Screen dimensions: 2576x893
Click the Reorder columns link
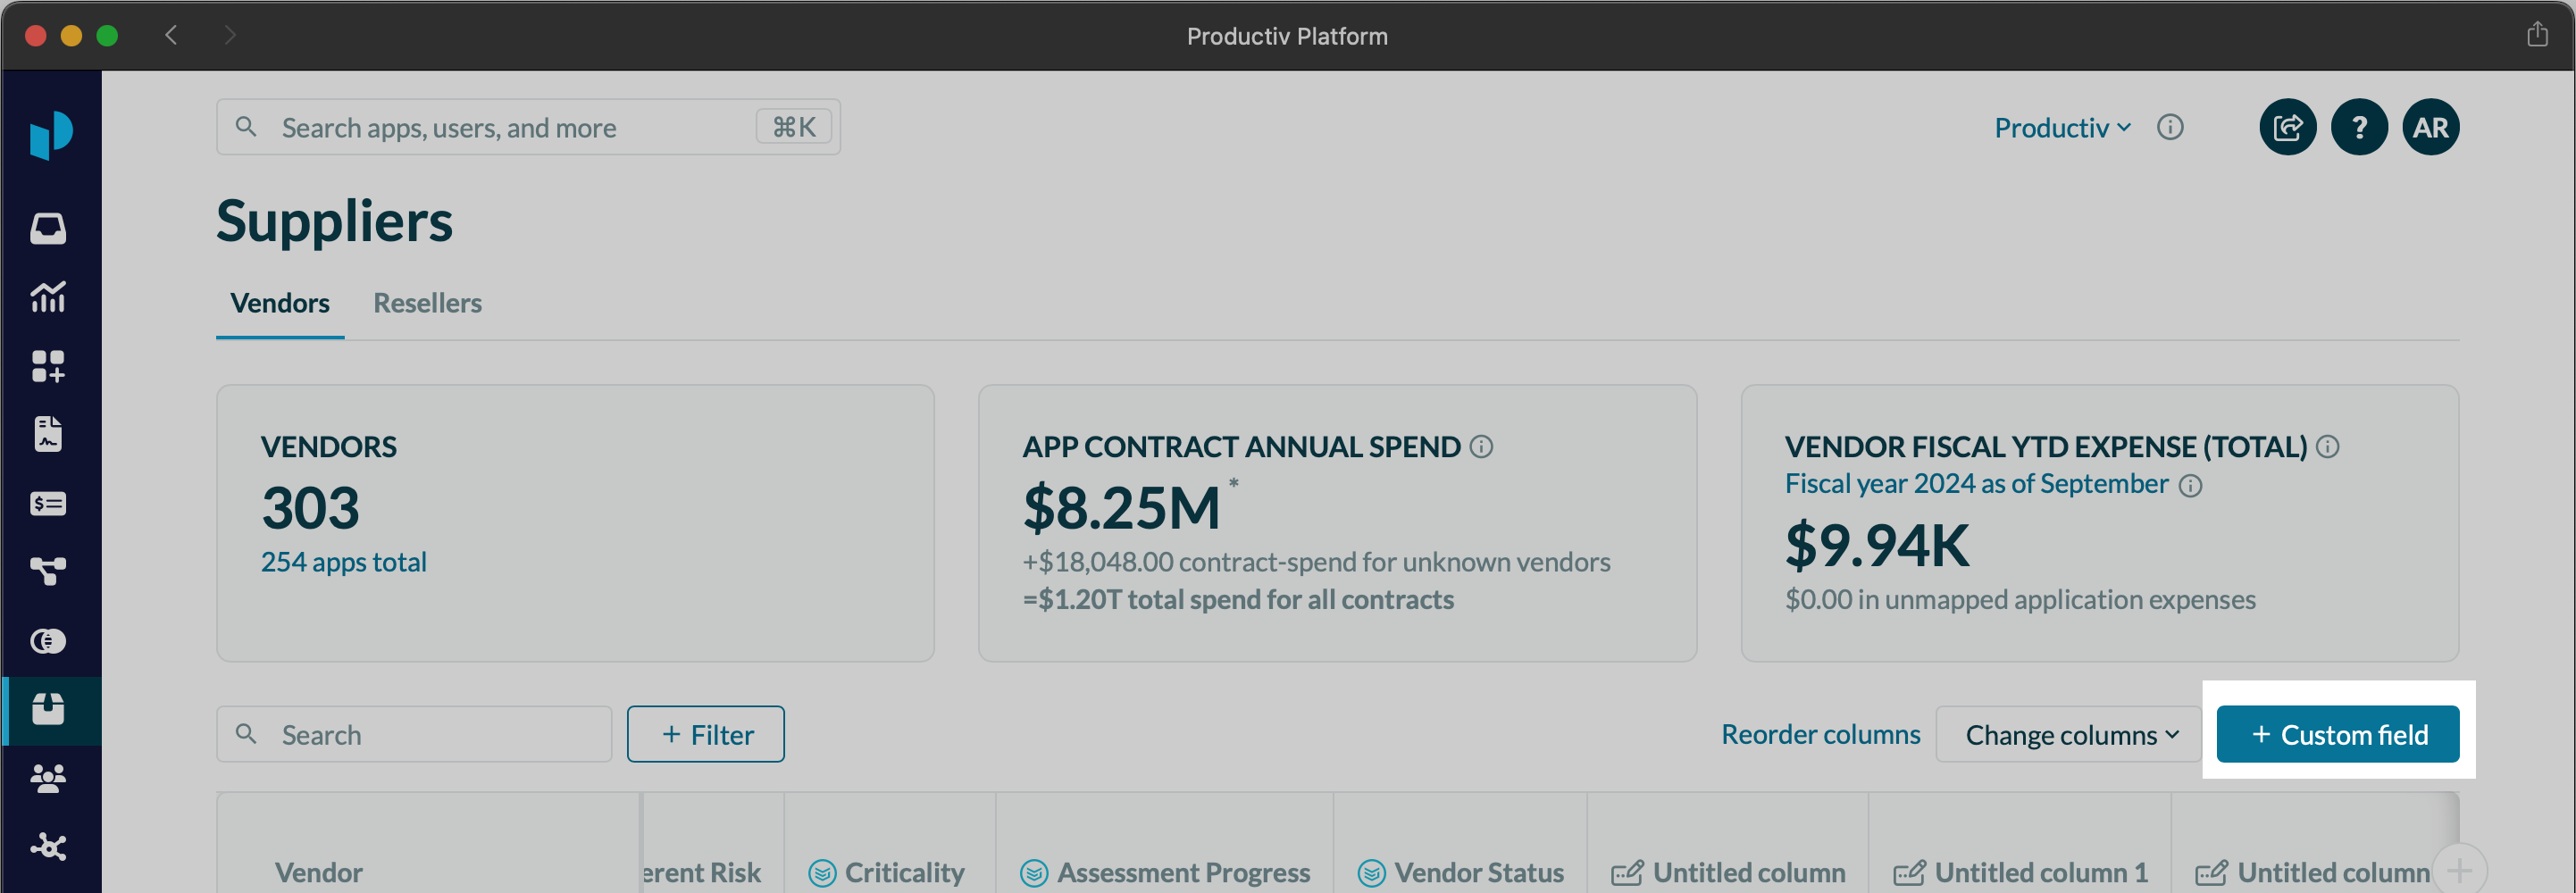click(x=1820, y=734)
